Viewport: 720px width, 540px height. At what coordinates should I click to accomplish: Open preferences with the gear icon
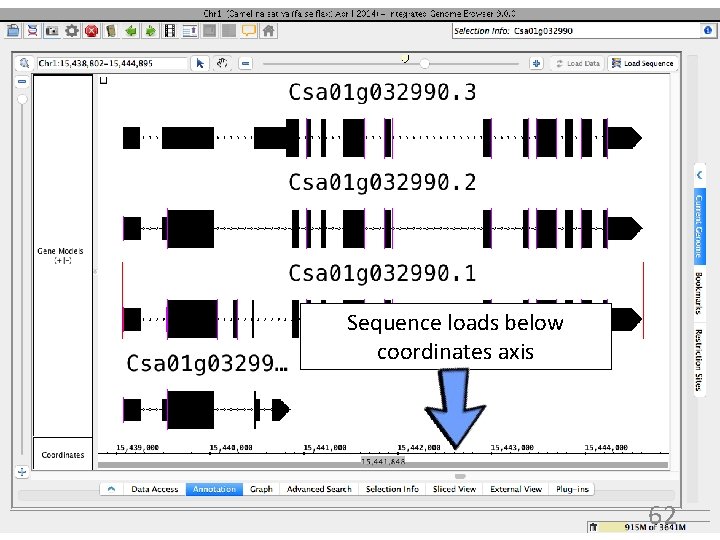pyautogui.click(x=72, y=31)
